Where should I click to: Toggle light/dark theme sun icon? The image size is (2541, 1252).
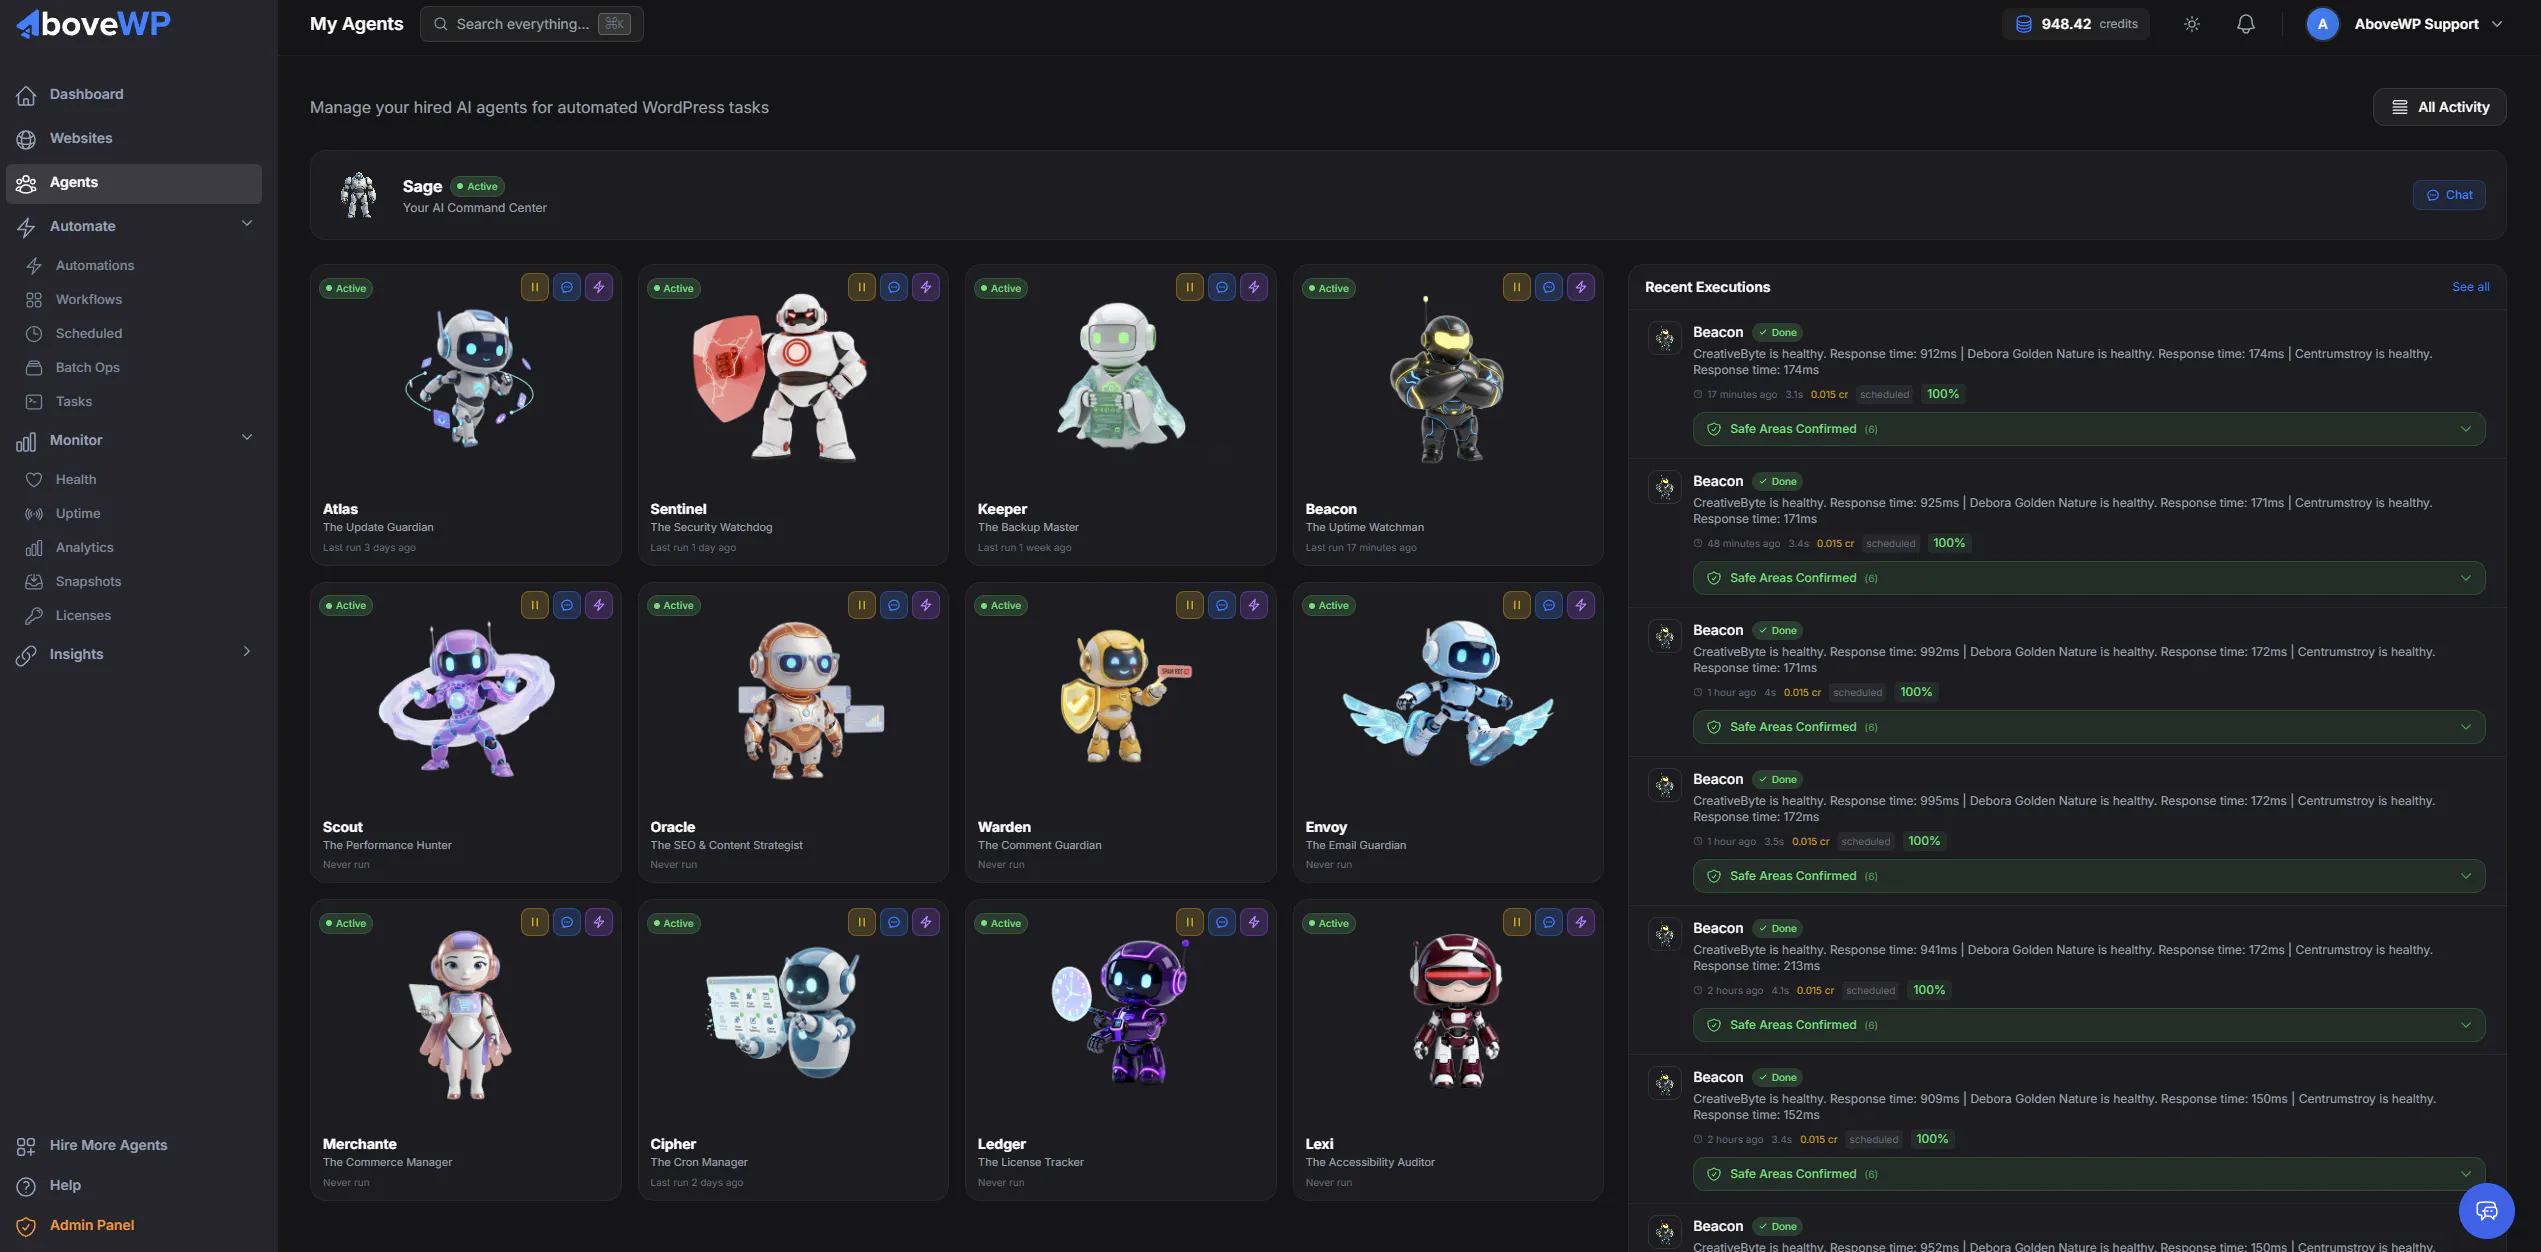pyautogui.click(x=2192, y=24)
